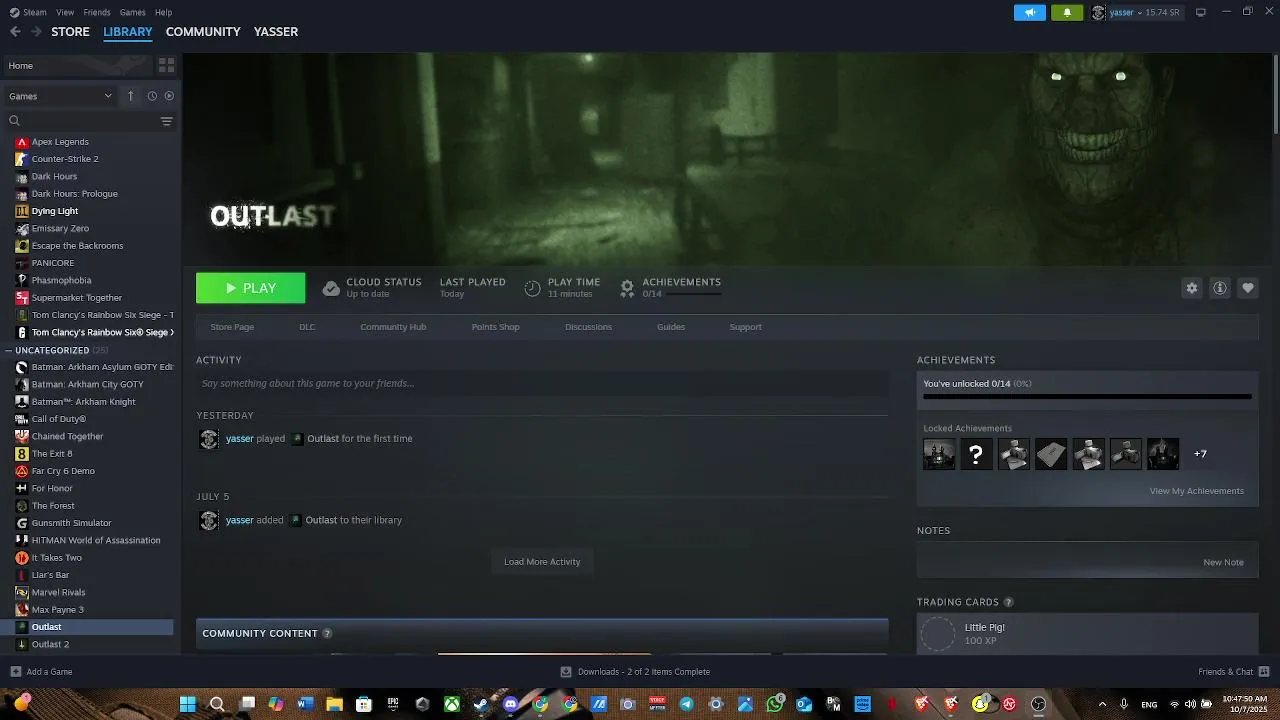Click the activity status input field
This screenshot has height=720, width=1280.
(542, 383)
